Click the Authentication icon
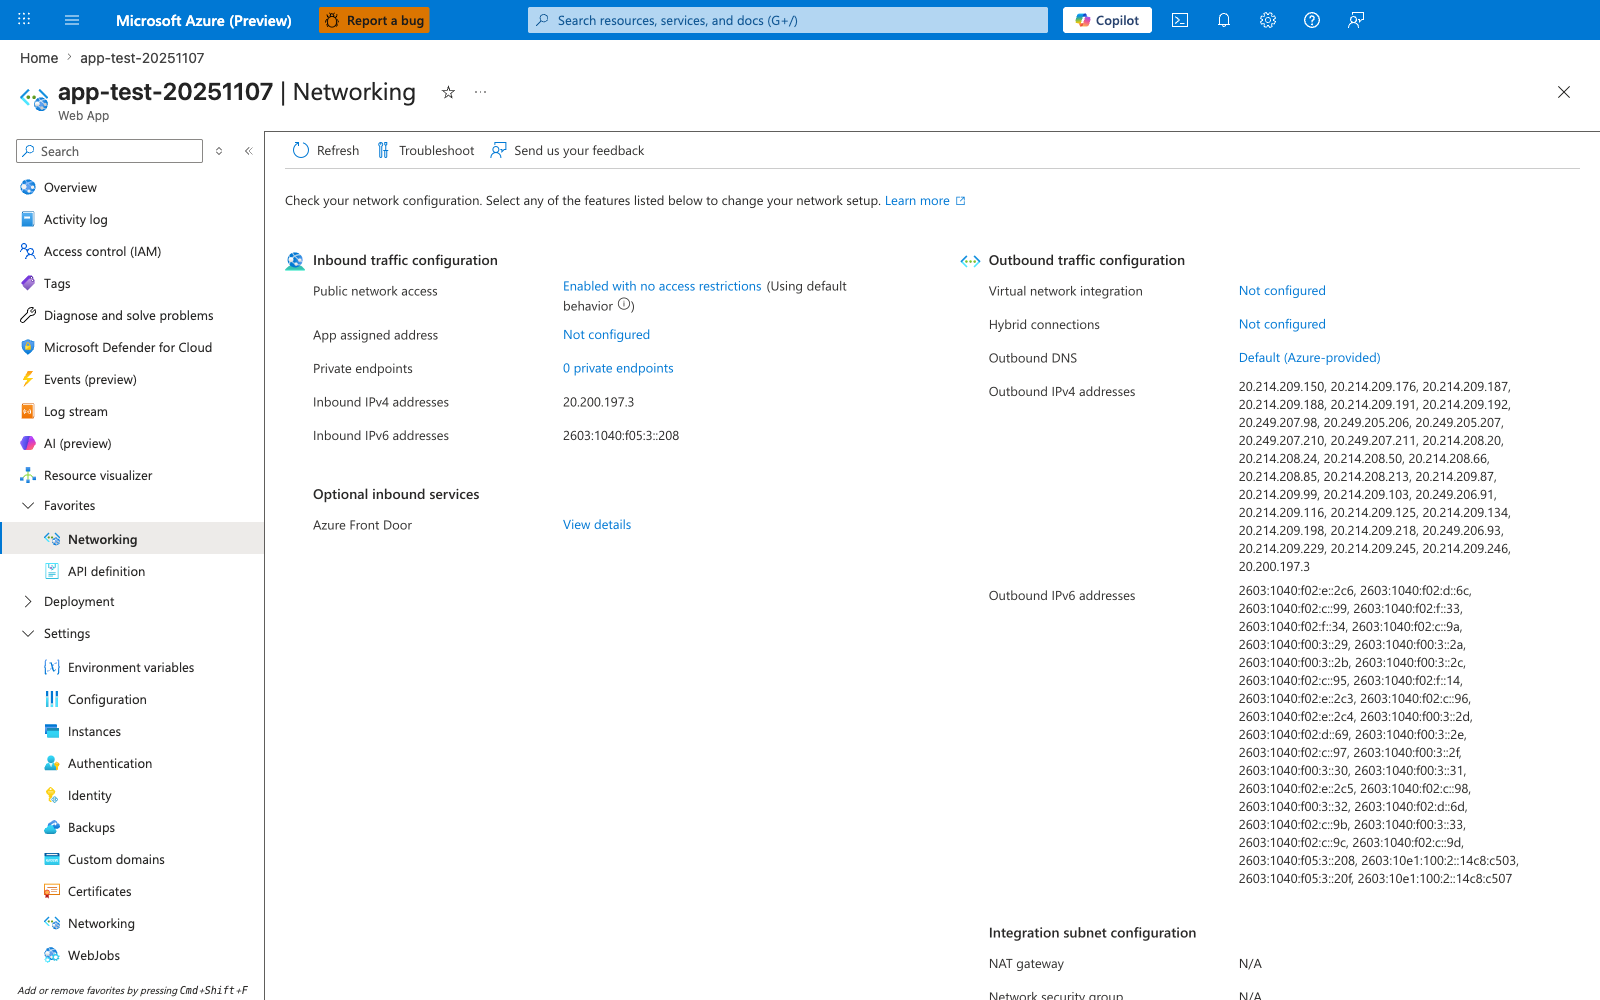Viewport: 1600px width, 1000px height. tap(52, 763)
